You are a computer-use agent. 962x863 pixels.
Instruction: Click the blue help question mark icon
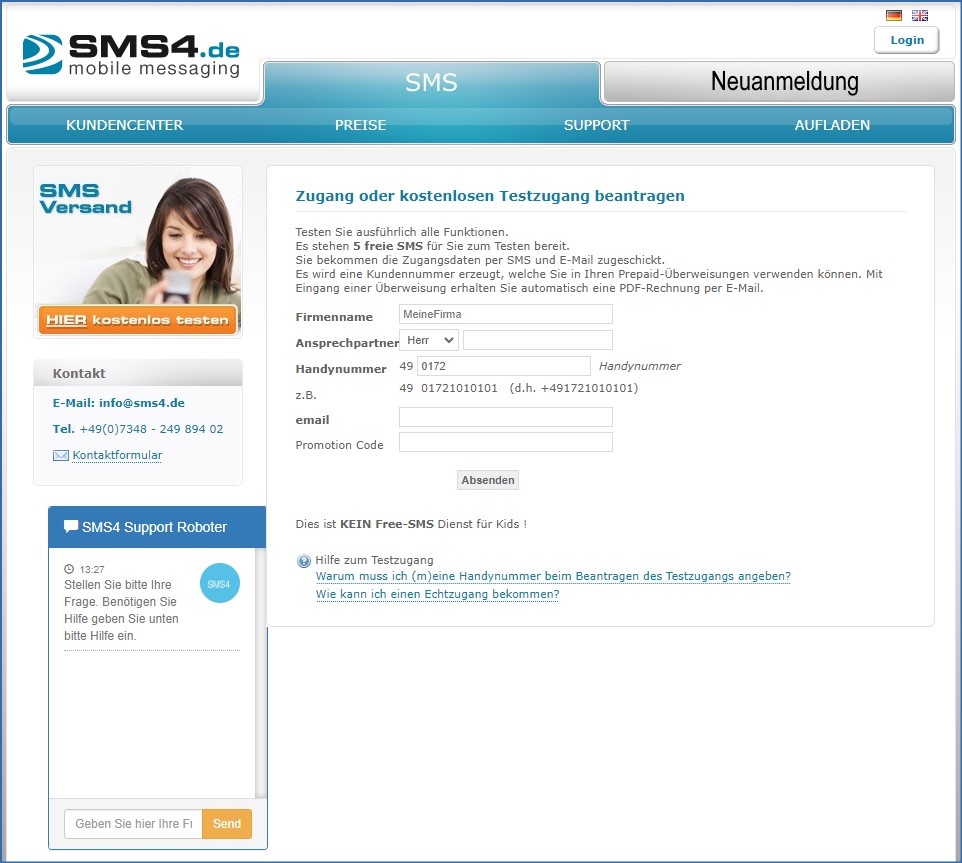click(304, 561)
